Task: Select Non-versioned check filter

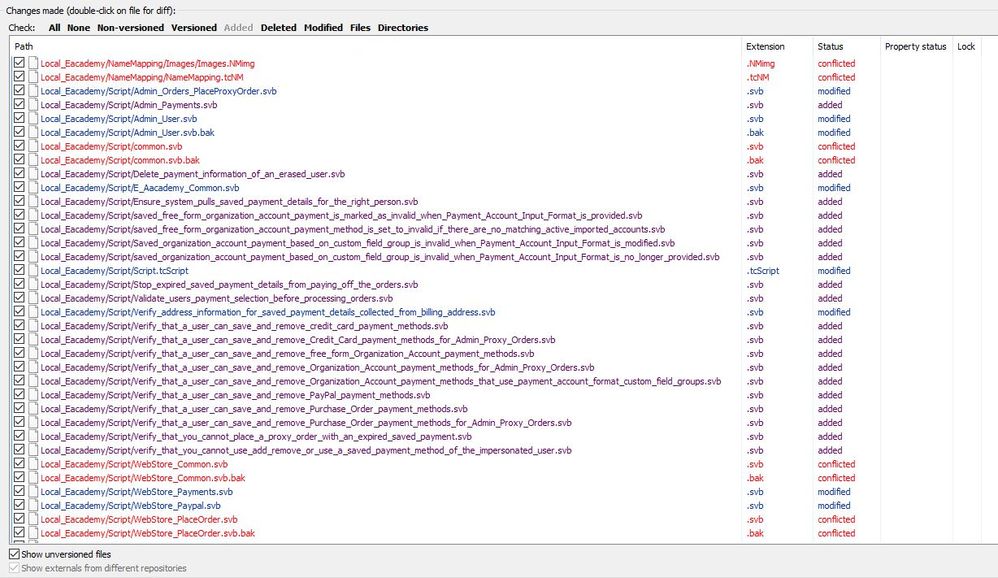Action: pyautogui.click(x=130, y=28)
